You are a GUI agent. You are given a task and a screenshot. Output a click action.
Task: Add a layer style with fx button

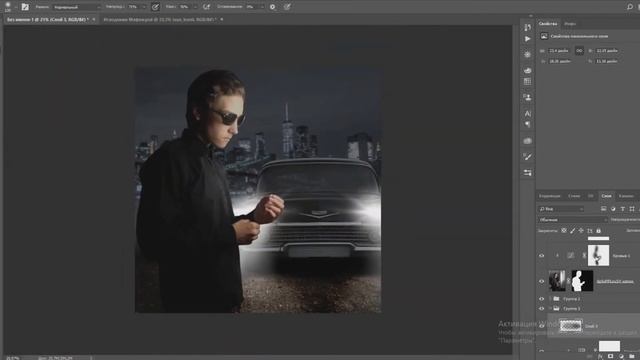coord(600,356)
